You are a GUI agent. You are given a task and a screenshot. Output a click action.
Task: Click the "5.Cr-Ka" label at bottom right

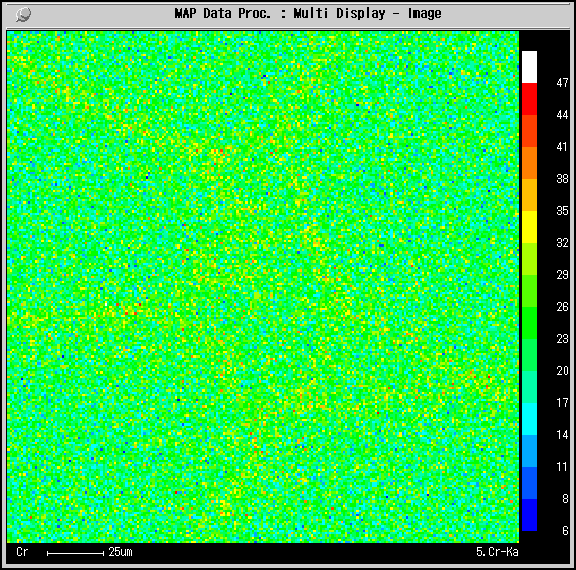pos(497,552)
